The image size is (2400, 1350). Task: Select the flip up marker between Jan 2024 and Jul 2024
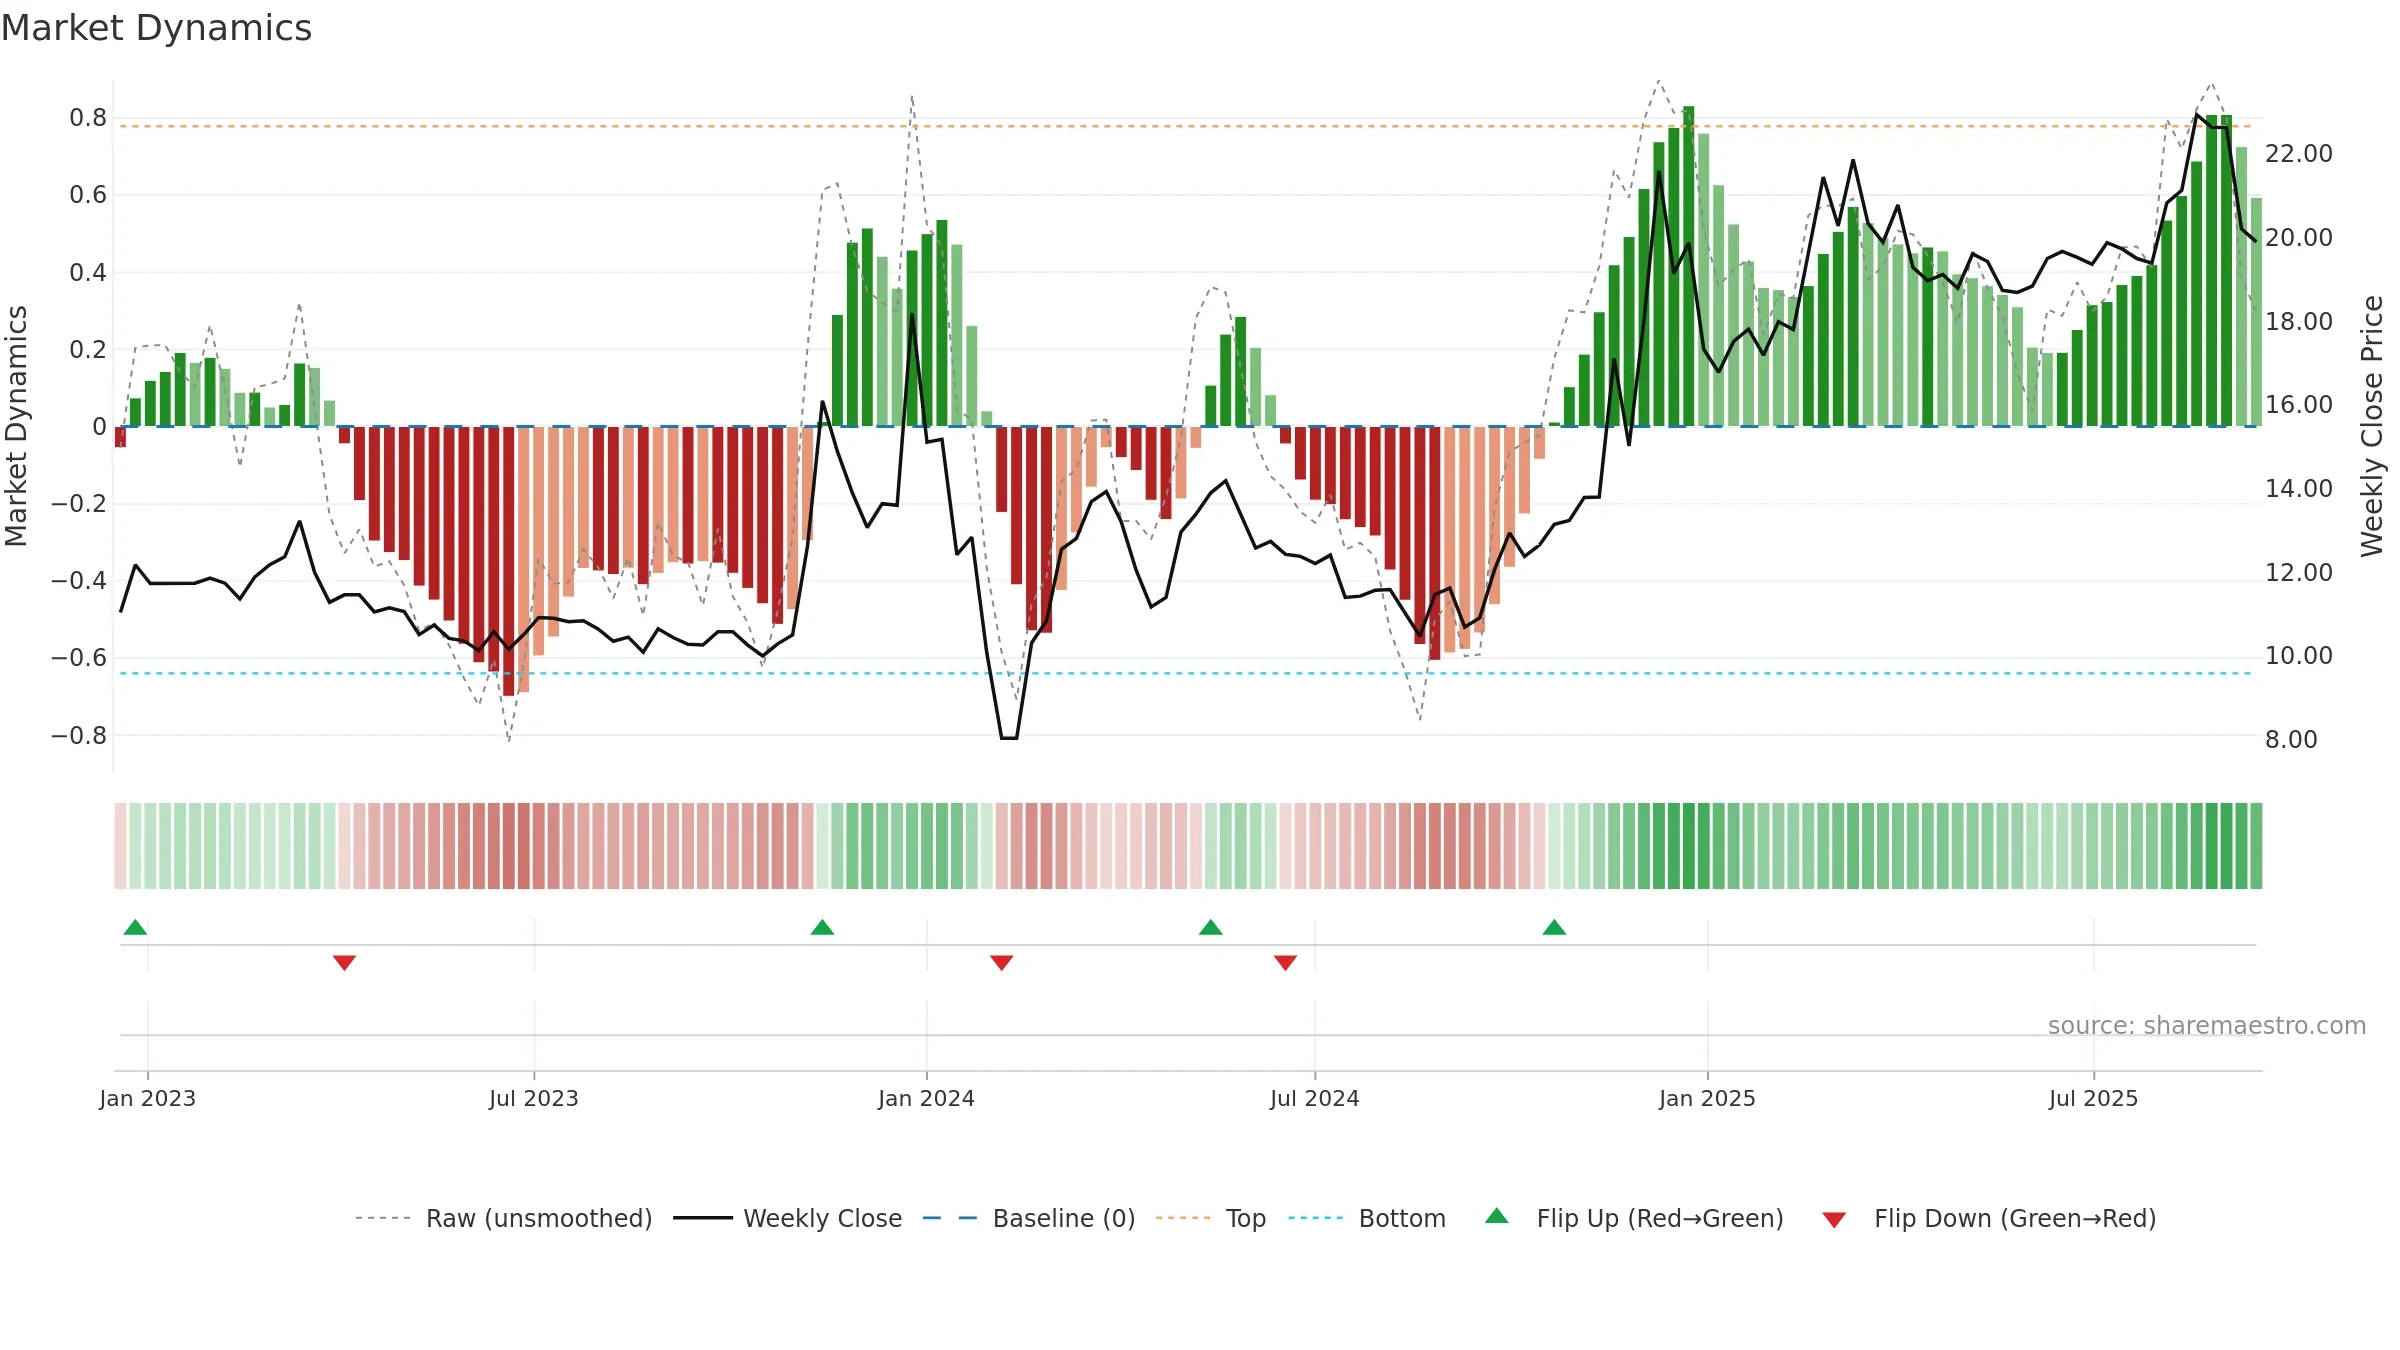[x=1210, y=927]
